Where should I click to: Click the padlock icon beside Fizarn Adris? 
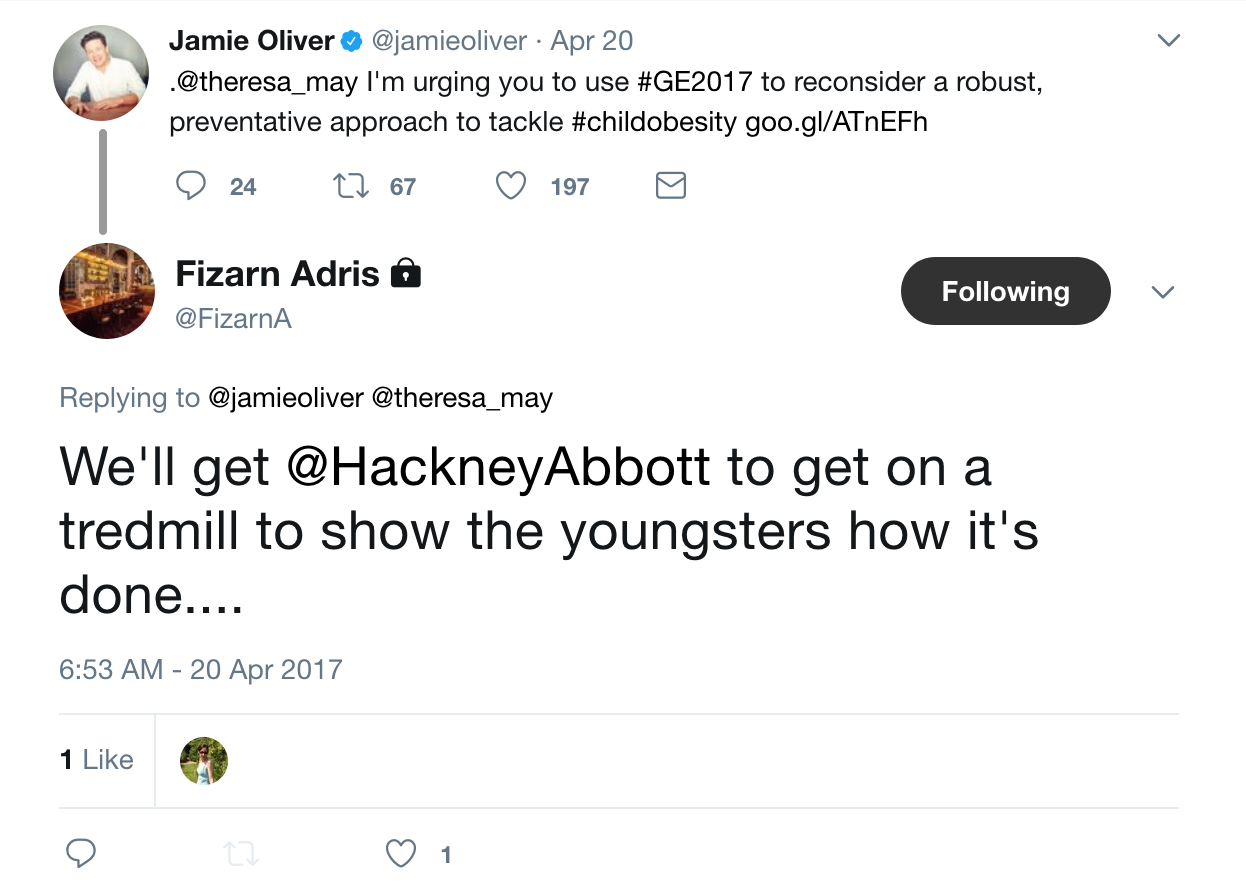pos(405,272)
